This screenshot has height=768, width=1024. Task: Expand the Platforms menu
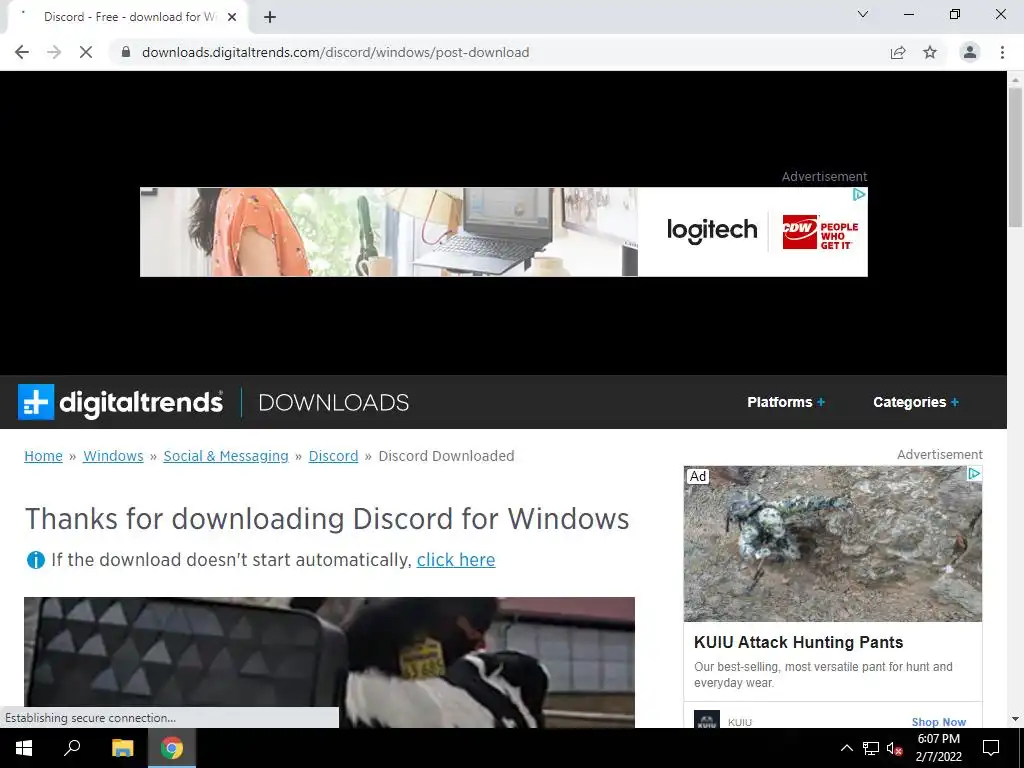click(x=786, y=402)
